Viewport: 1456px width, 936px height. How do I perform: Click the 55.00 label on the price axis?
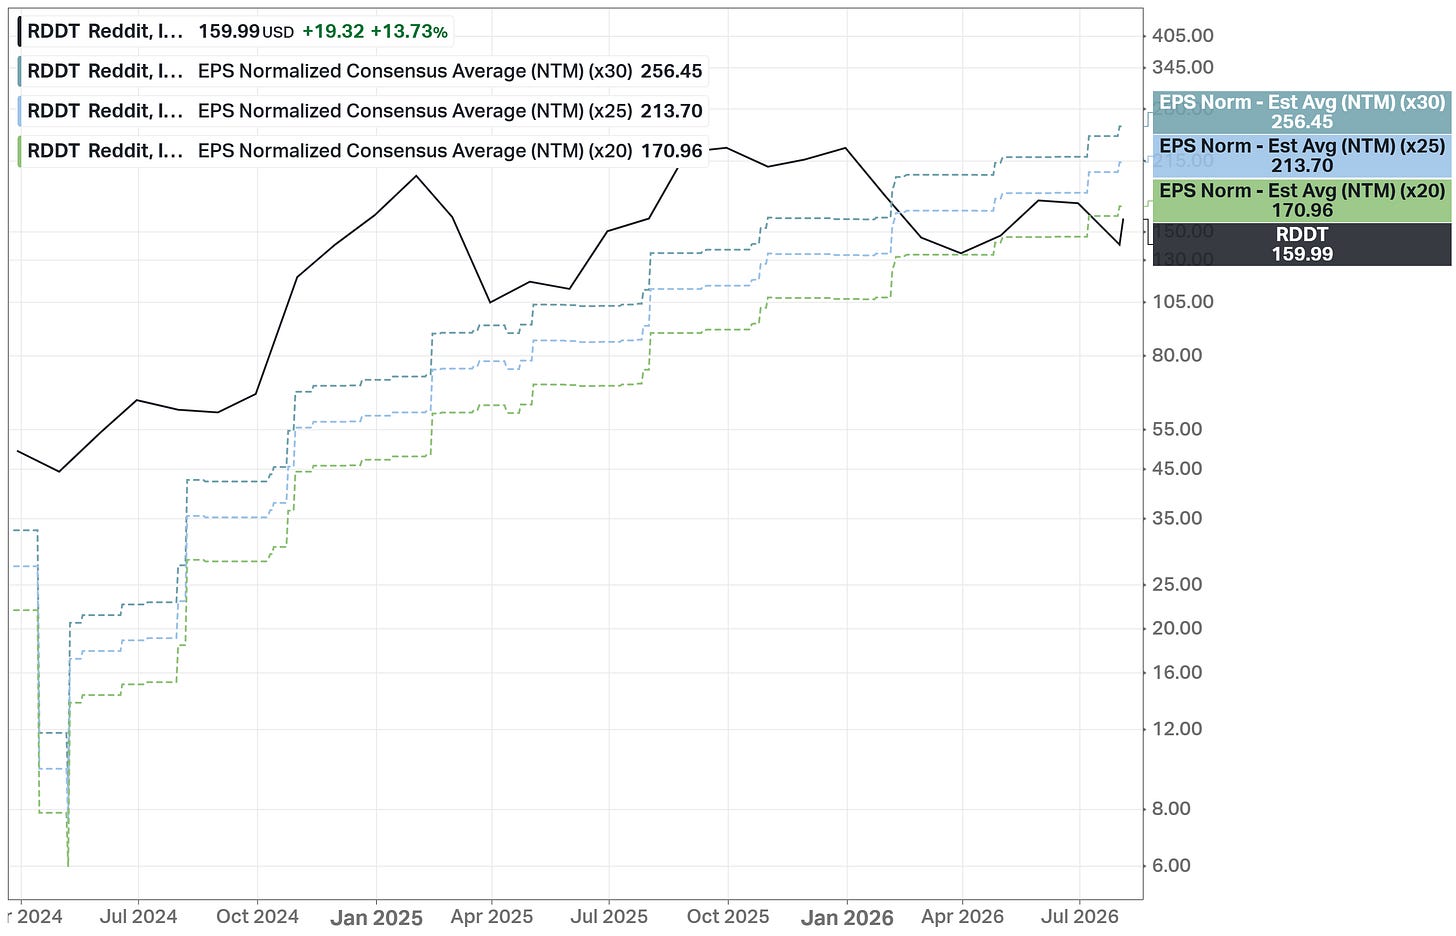pyautogui.click(x=1177, y=429)
